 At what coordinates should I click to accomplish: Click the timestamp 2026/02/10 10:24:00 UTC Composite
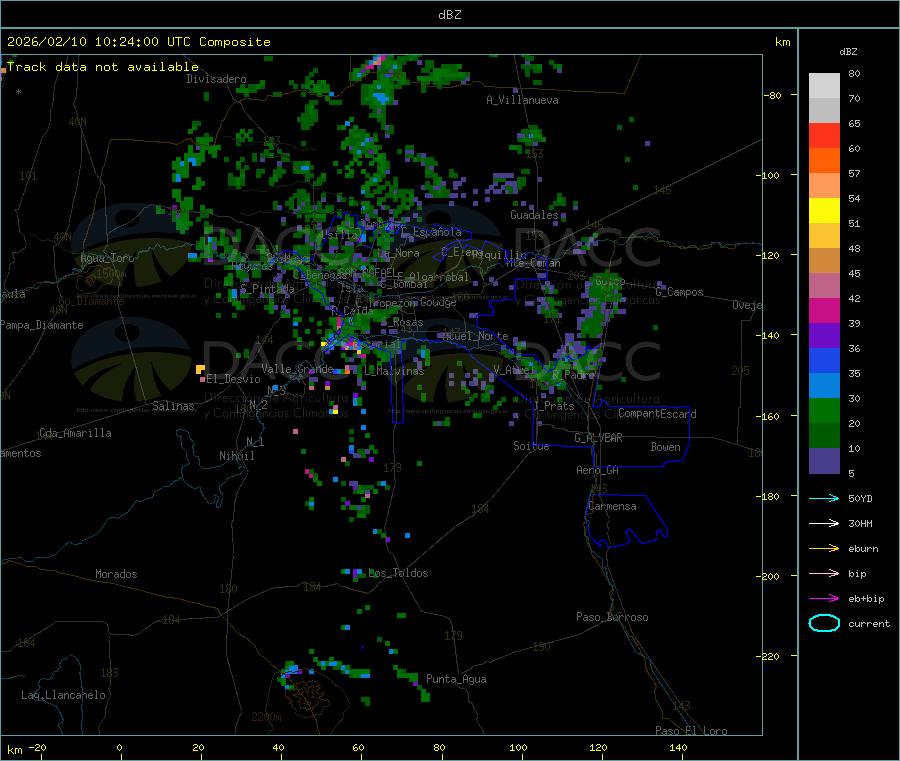click(138, 42)
